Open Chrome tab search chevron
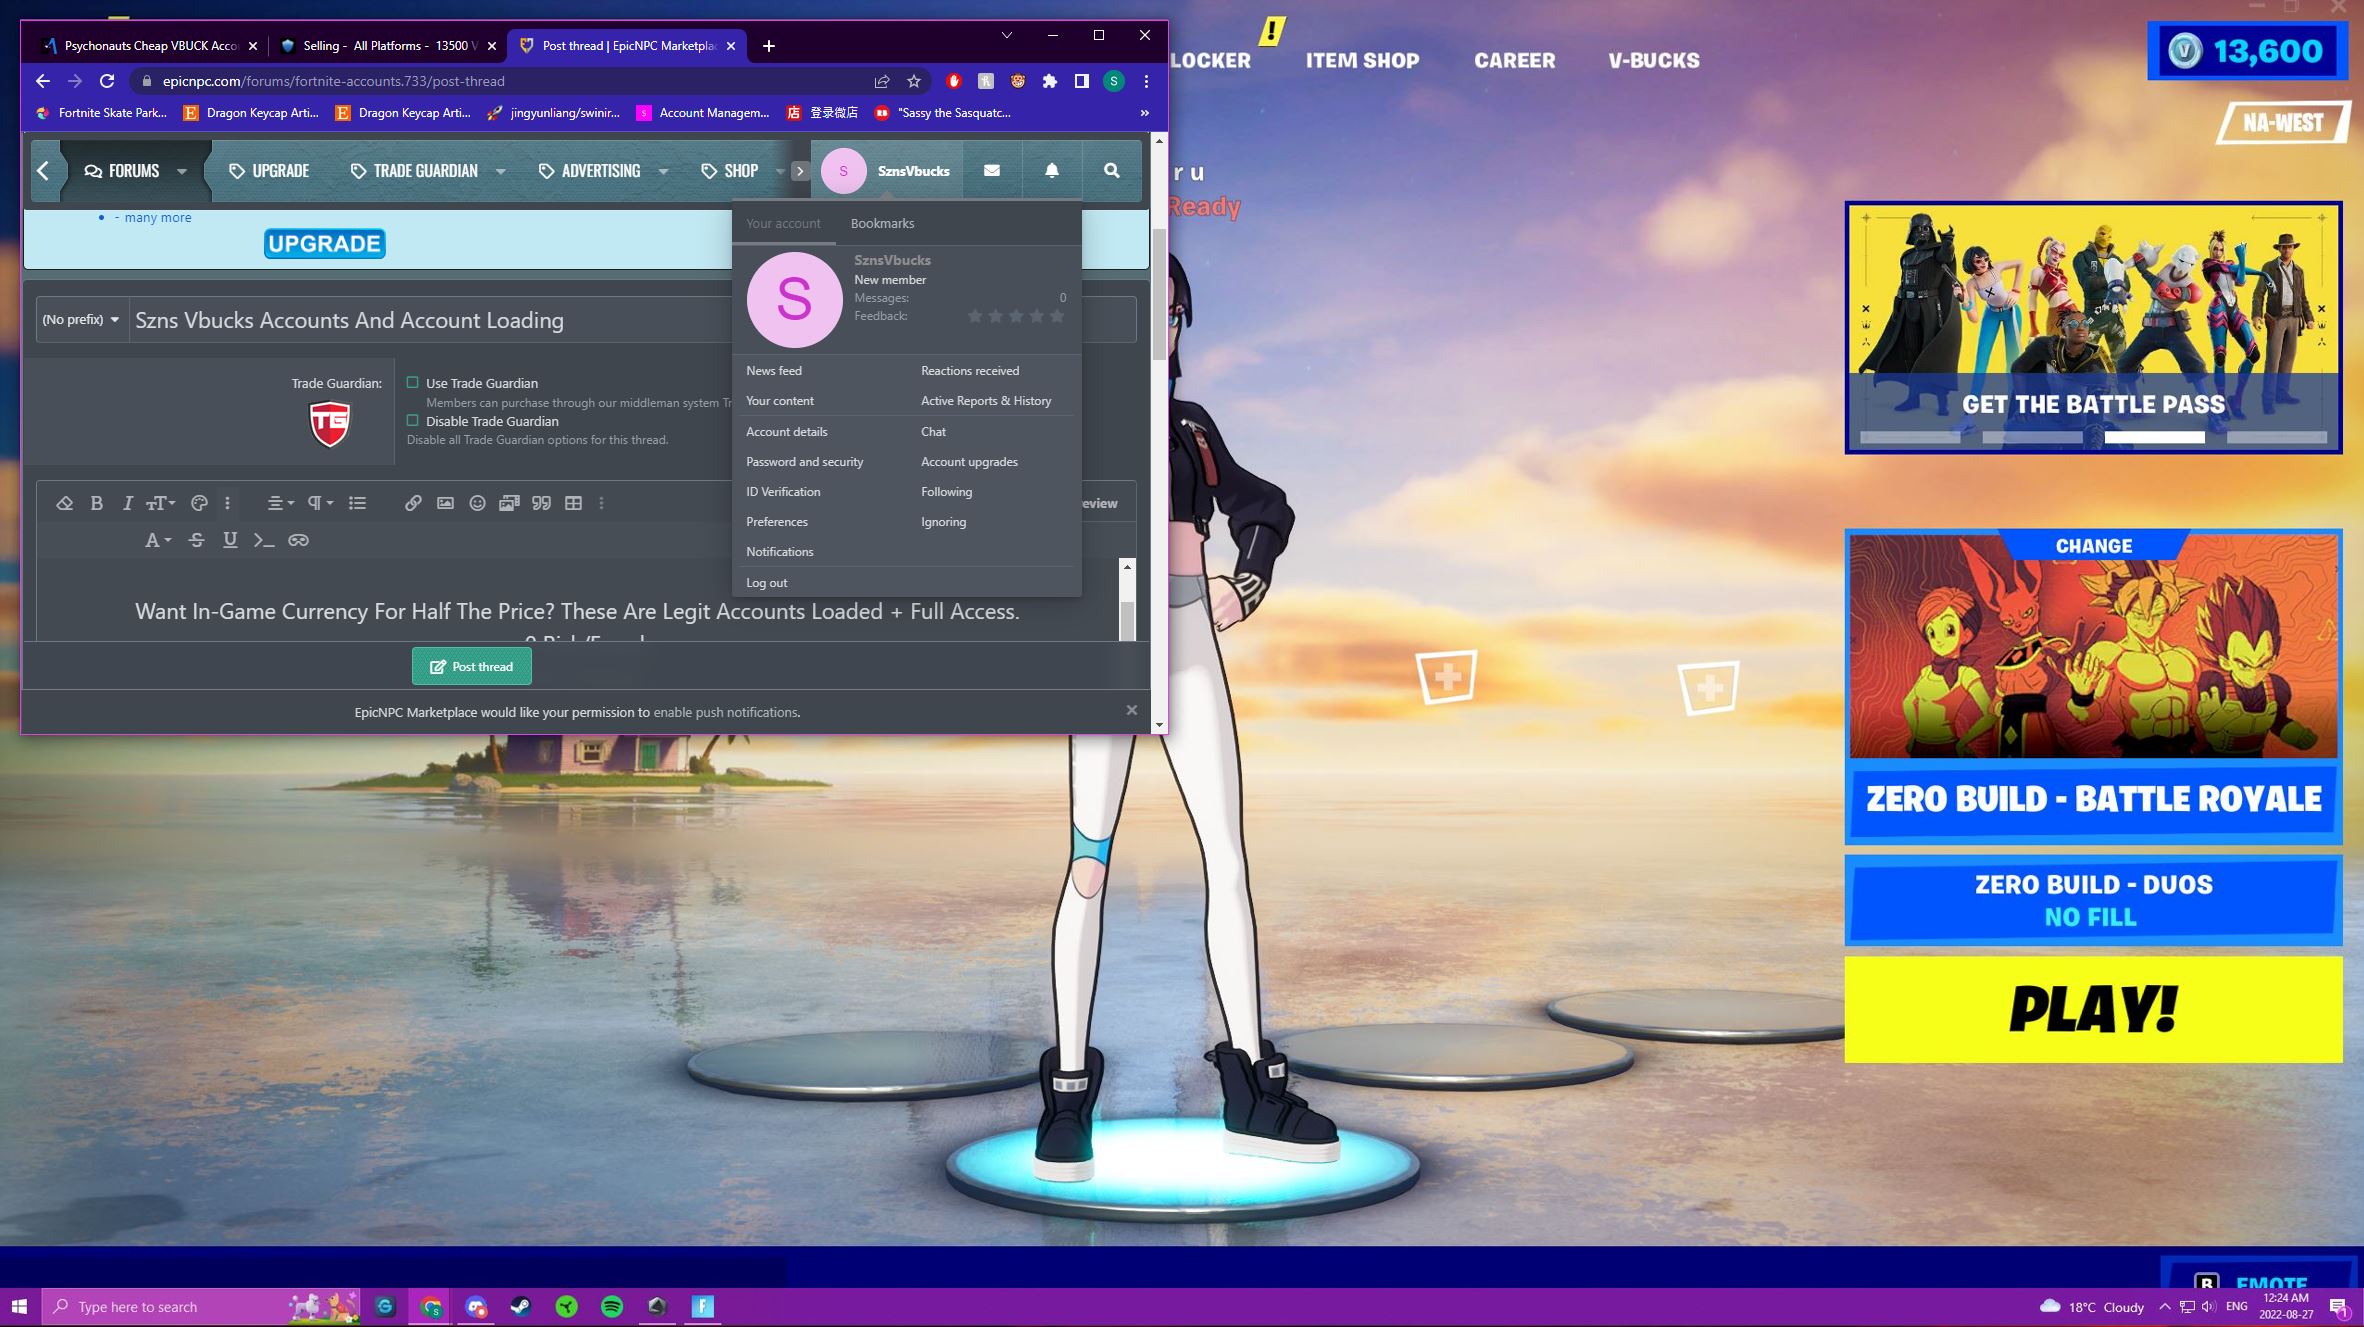The width and height of the screenshot is (2364, 1327). pos(1007,35)
